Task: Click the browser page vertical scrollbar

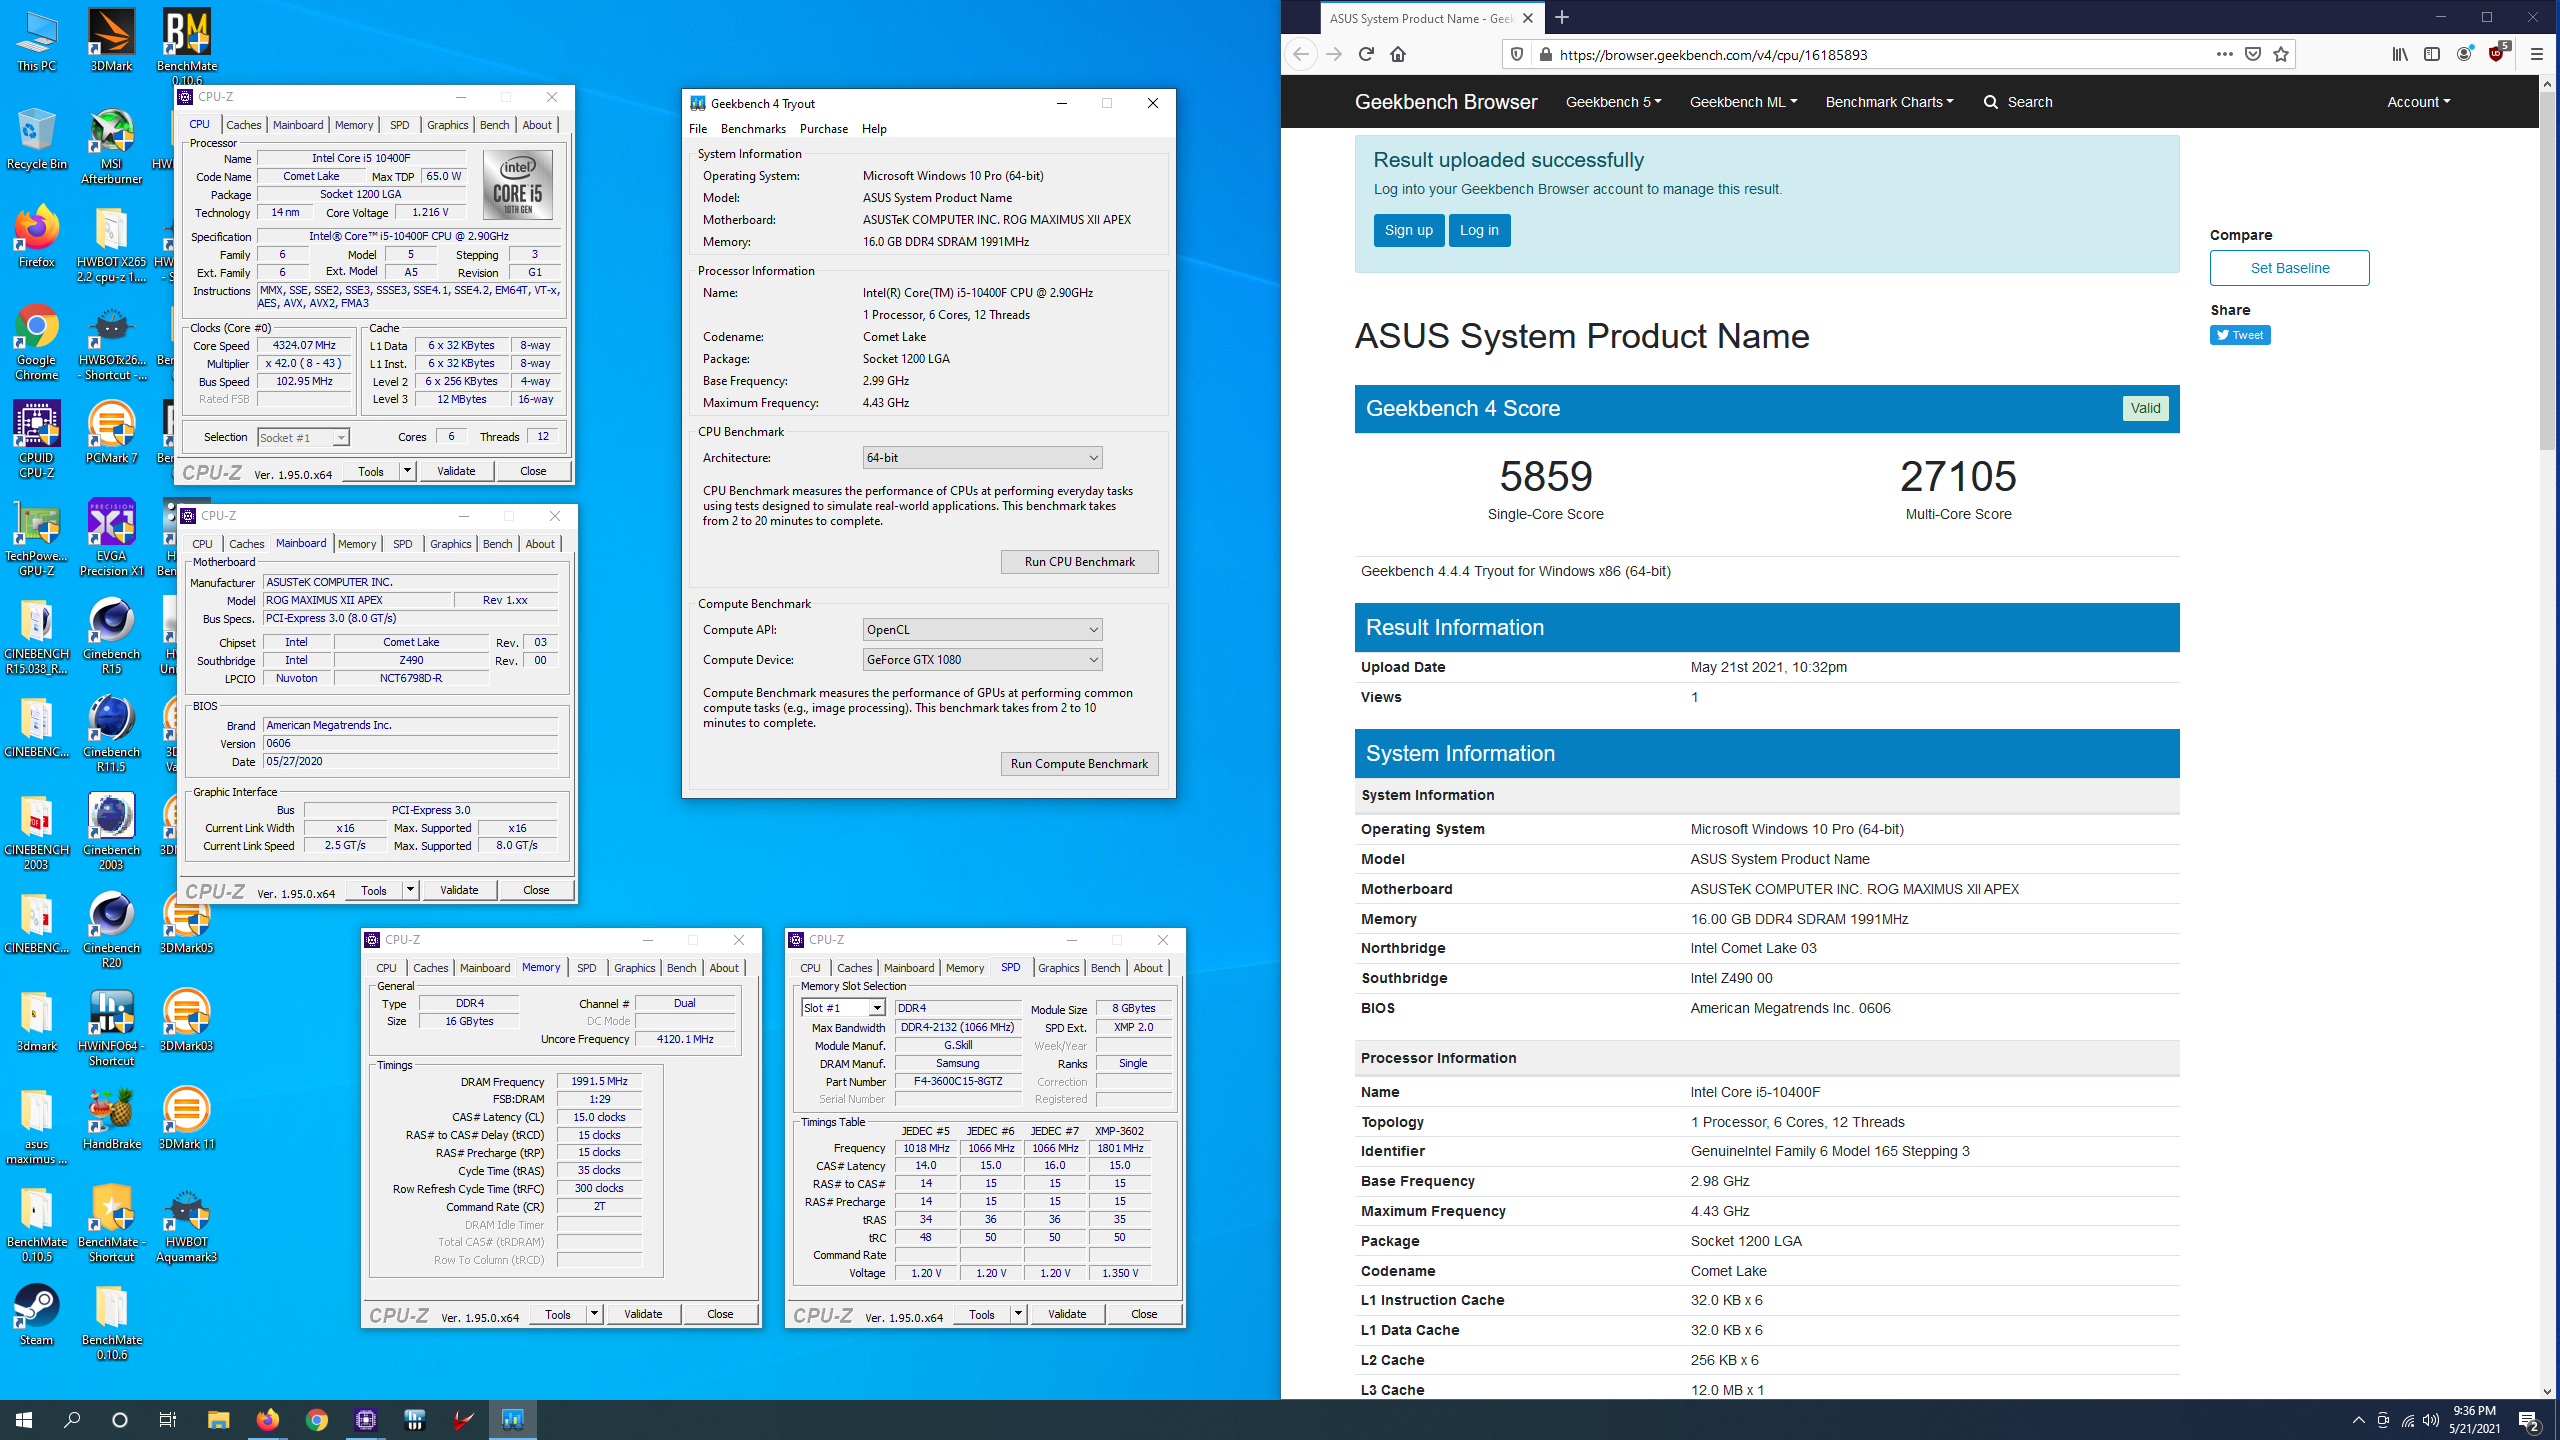Action: [x=2547, y=270]
